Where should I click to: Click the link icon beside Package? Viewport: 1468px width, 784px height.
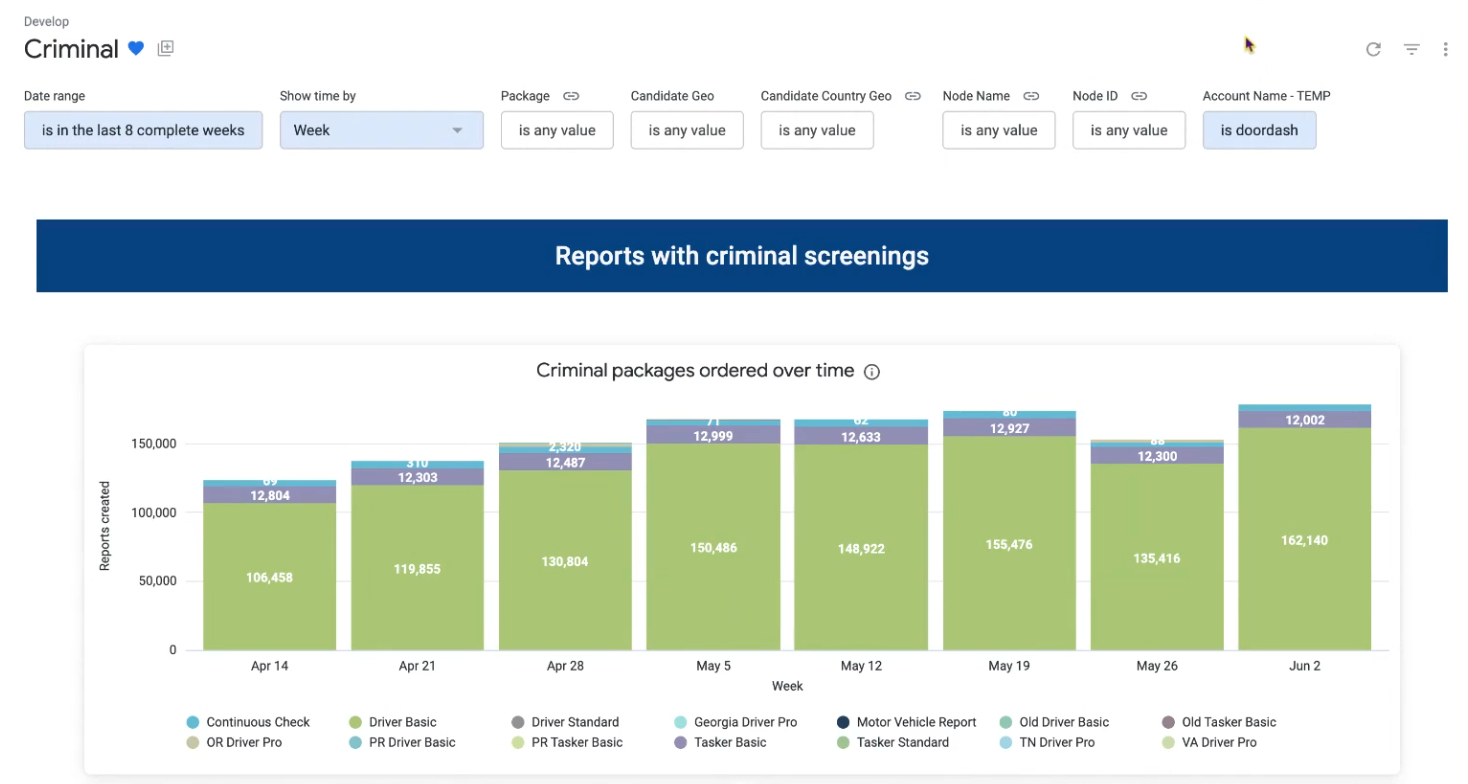point(571,96)
